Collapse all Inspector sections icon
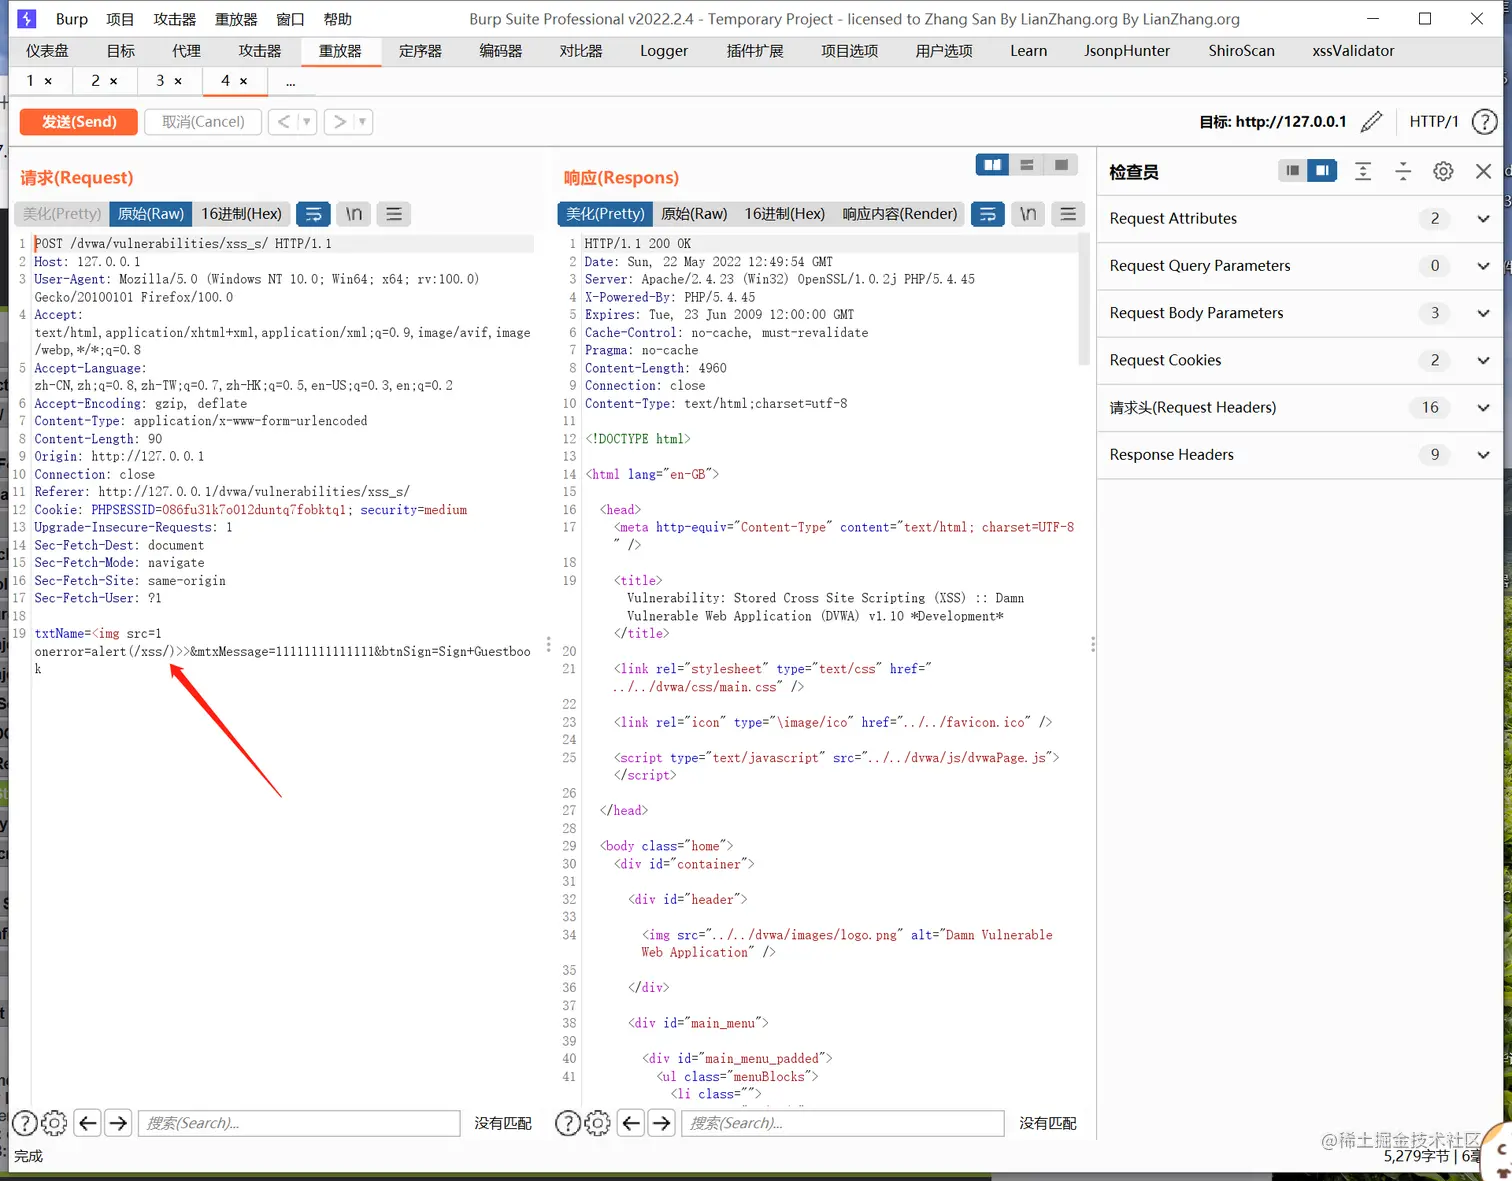 [x=1403, y=171]
